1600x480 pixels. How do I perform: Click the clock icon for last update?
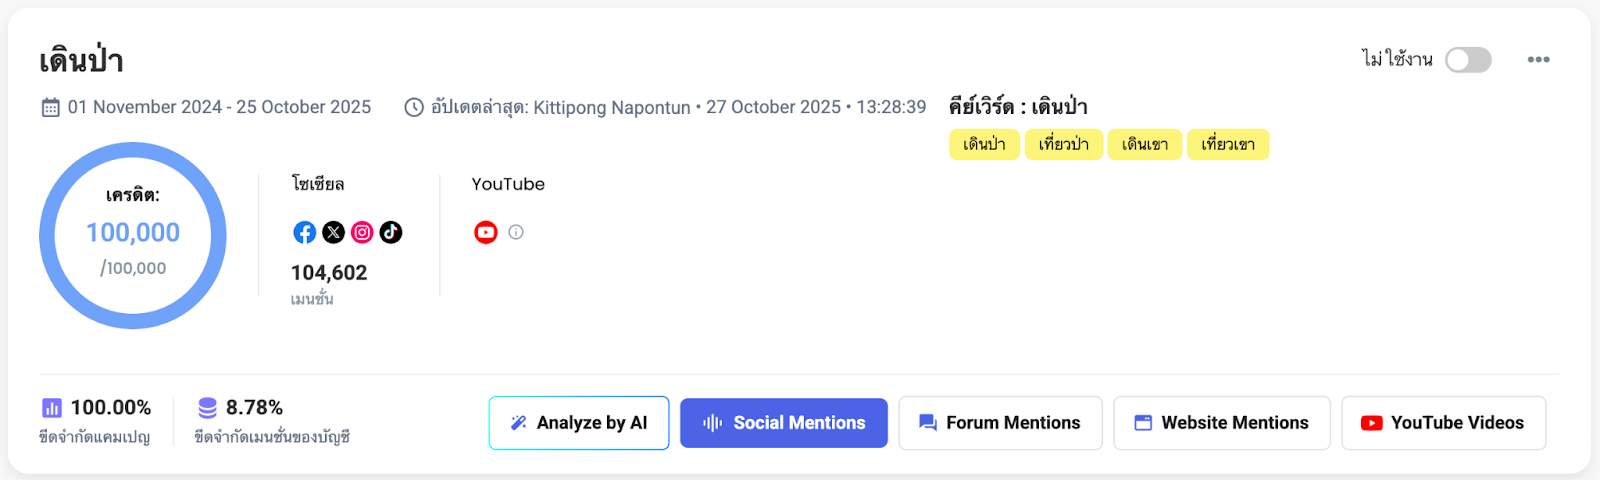[414, 107]
